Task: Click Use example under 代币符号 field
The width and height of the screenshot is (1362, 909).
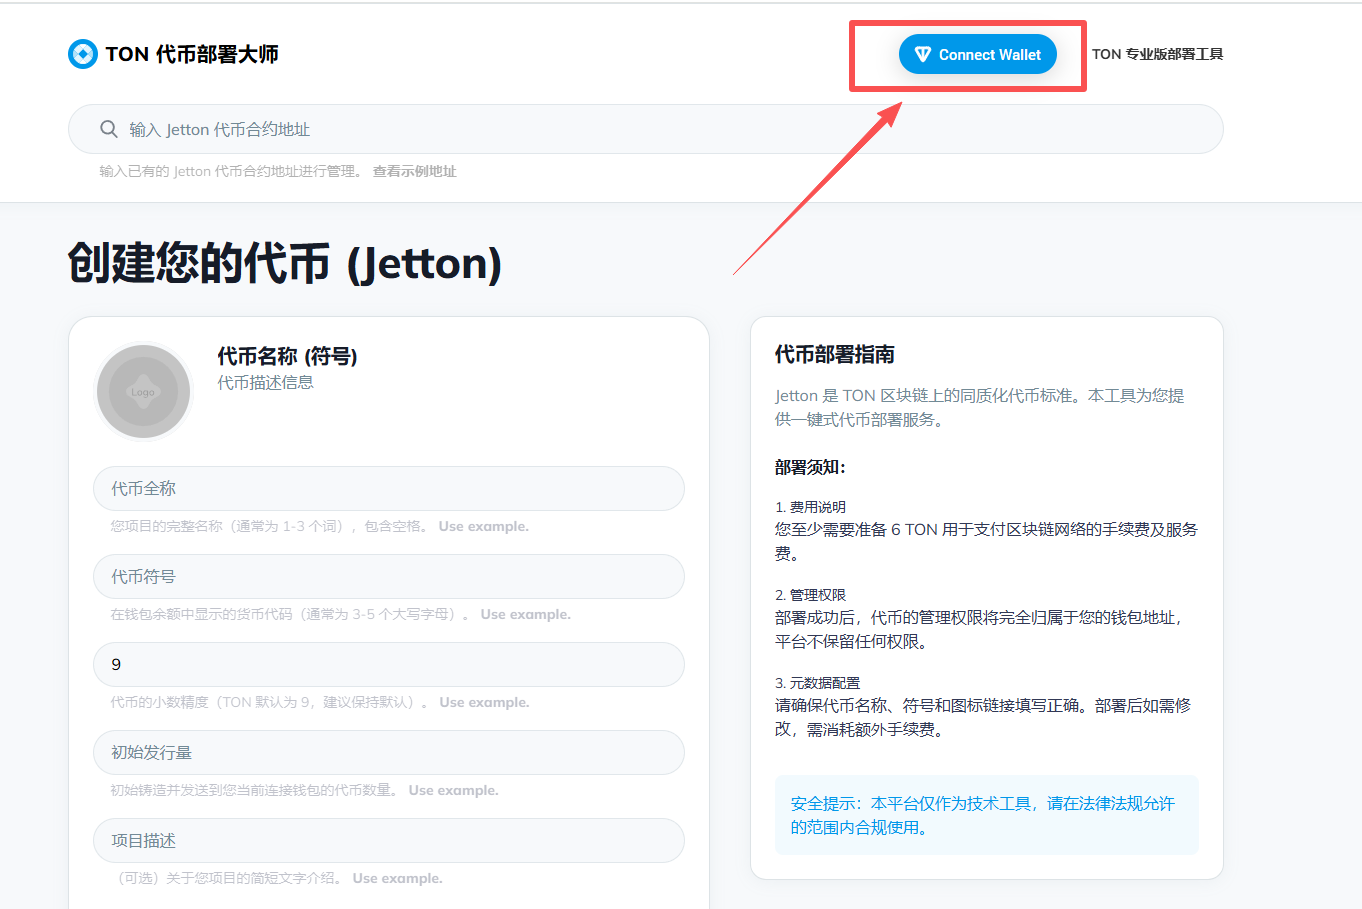Action: [x=525, y=615]
